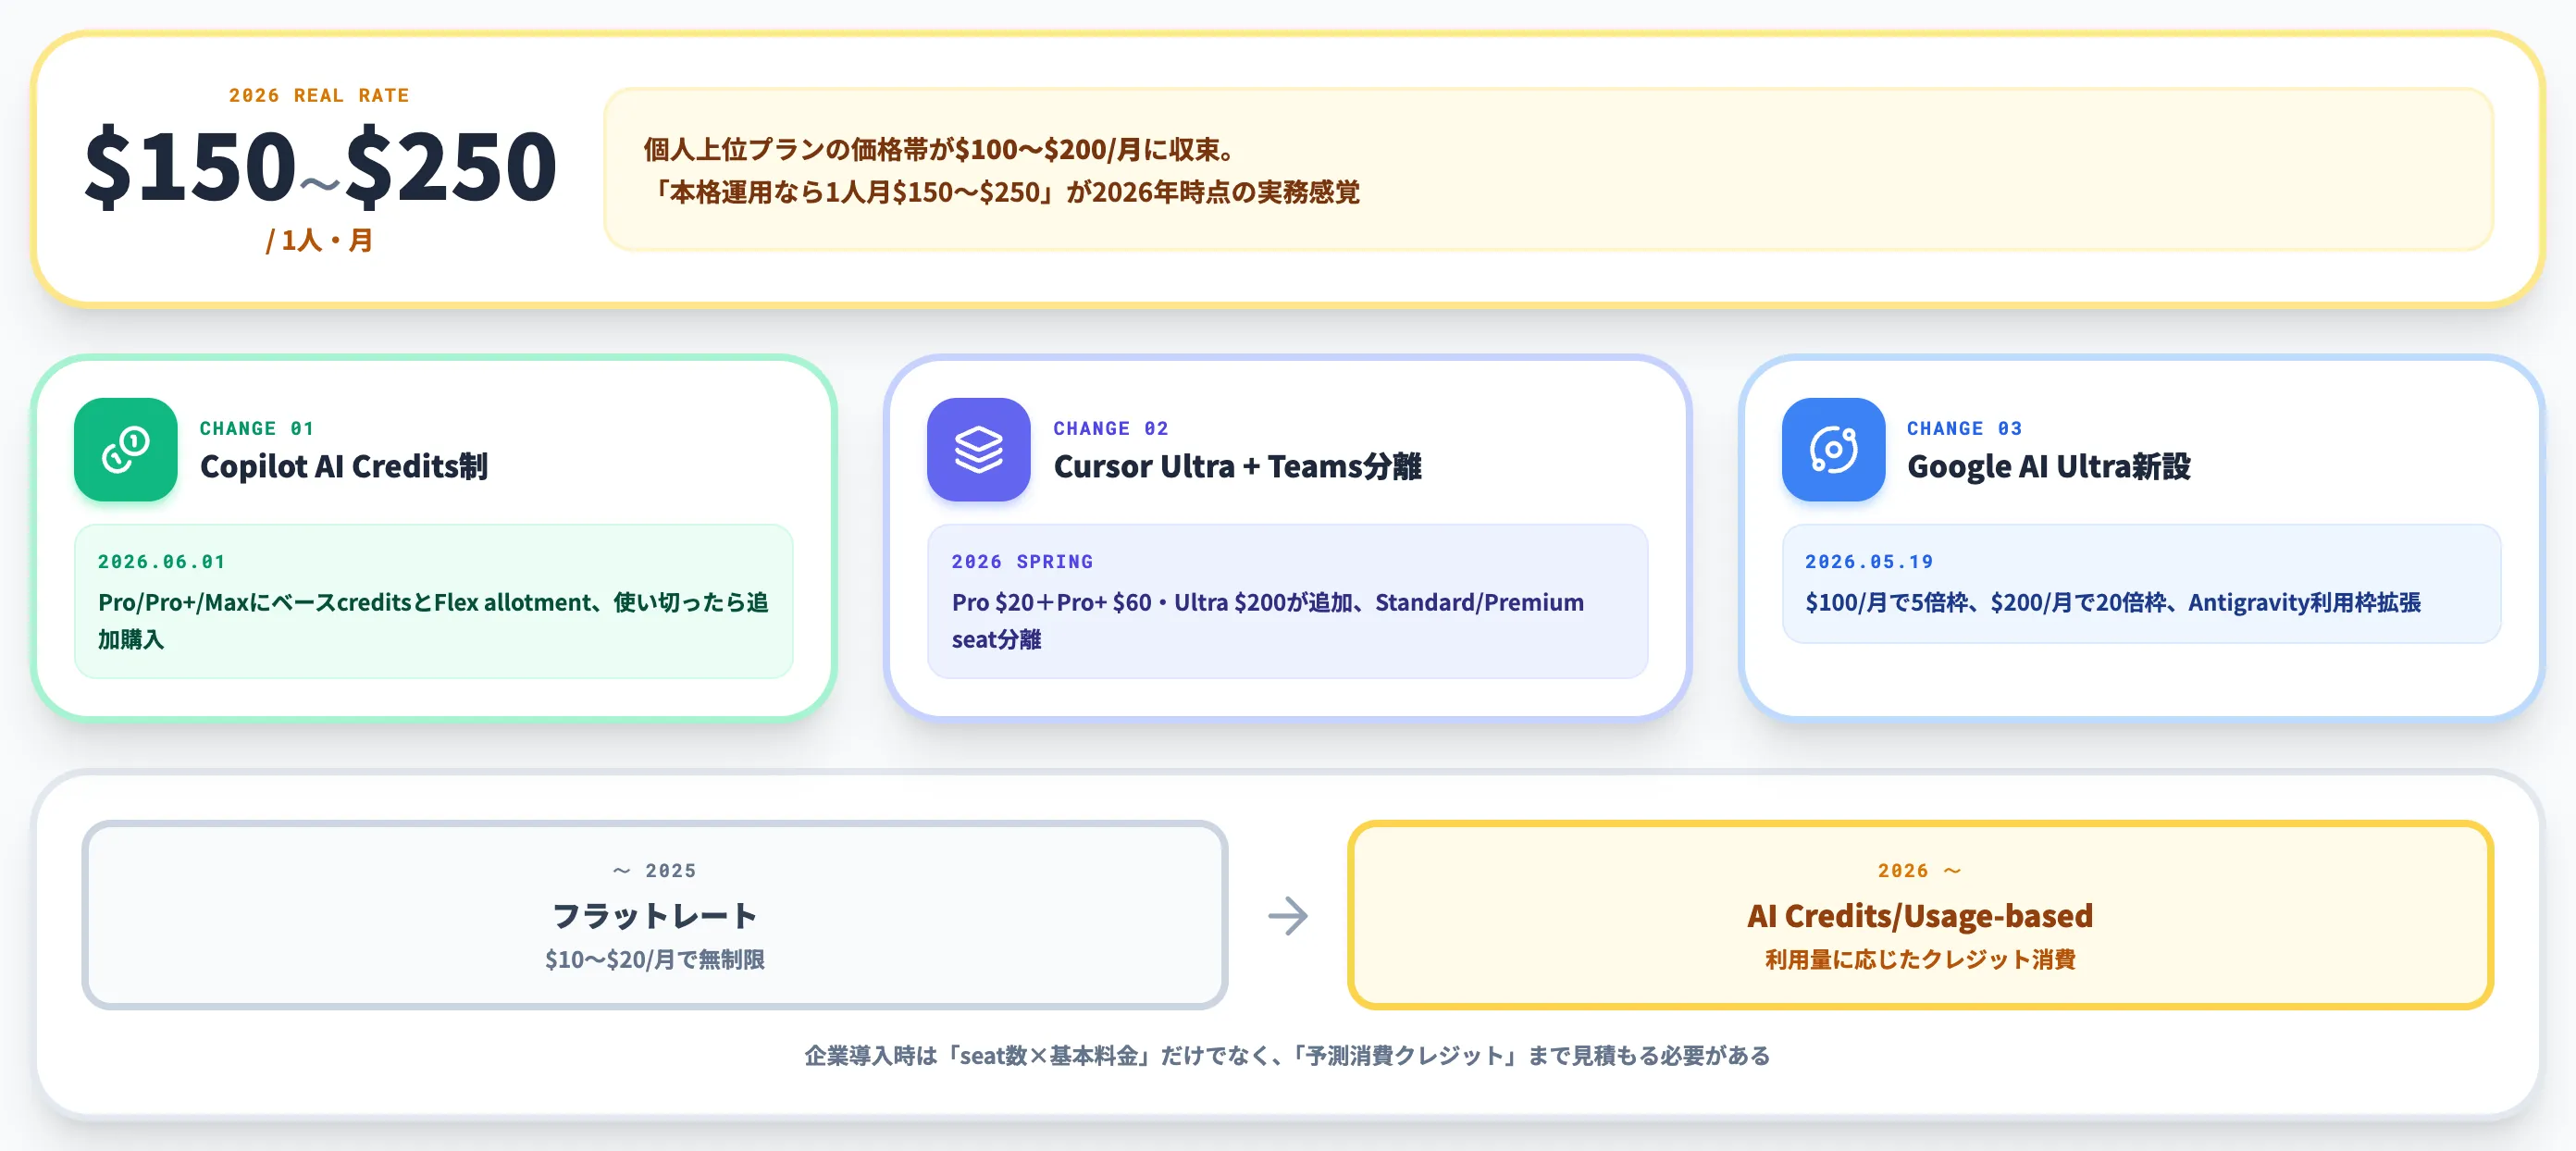Select the "2026 REAL RATE" label
2576x1151 pixels.
click(319, 96)
